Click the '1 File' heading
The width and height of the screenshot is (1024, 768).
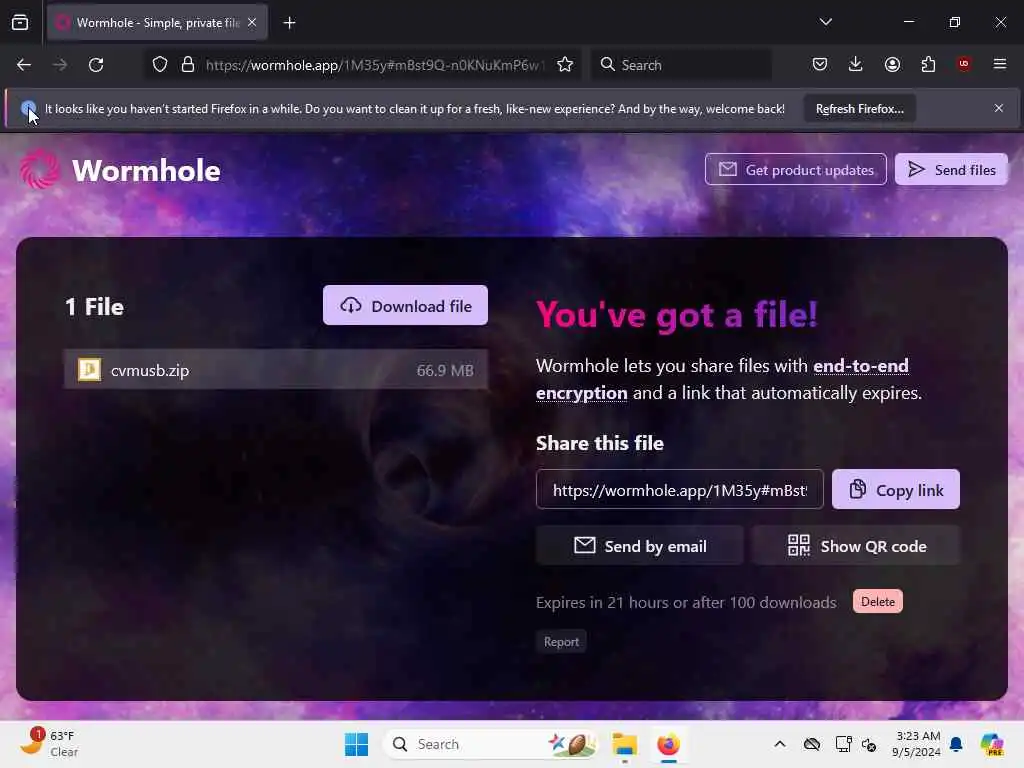pyautogui.click(x=95, y=307)
